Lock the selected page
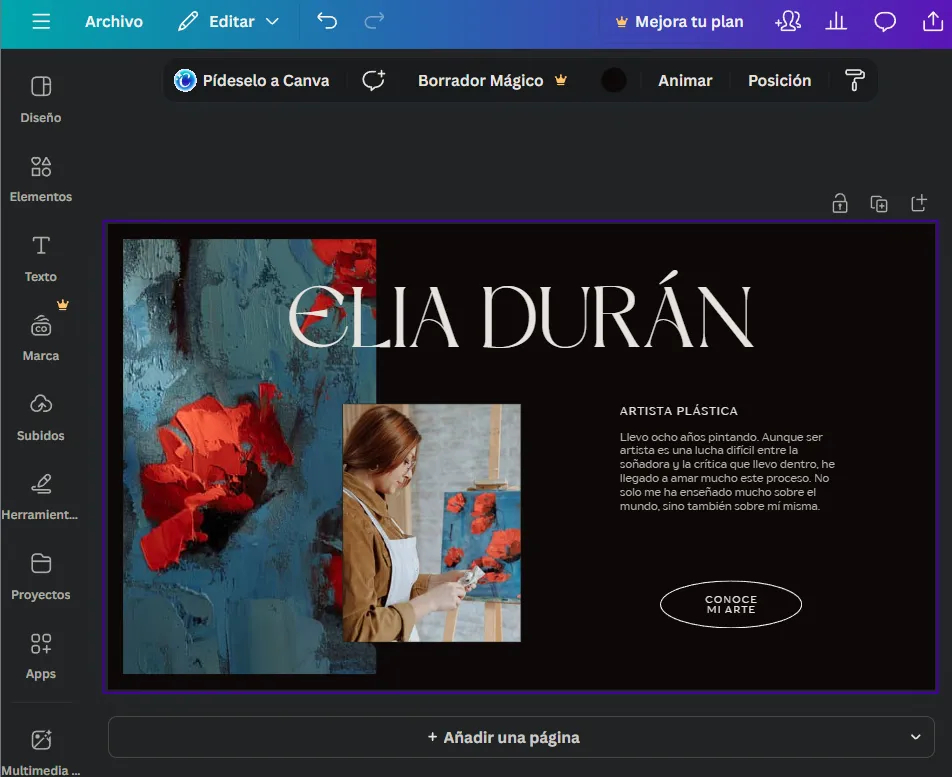The image size is (952, 777). [839, 203]
